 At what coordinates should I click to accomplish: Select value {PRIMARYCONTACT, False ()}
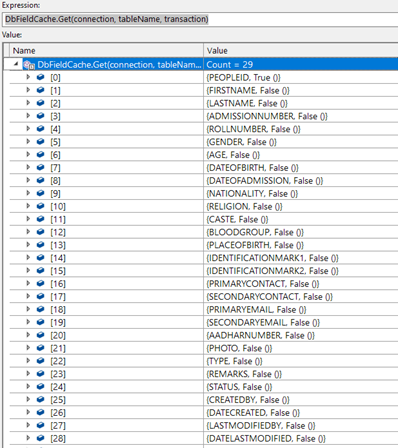(263, 284)
